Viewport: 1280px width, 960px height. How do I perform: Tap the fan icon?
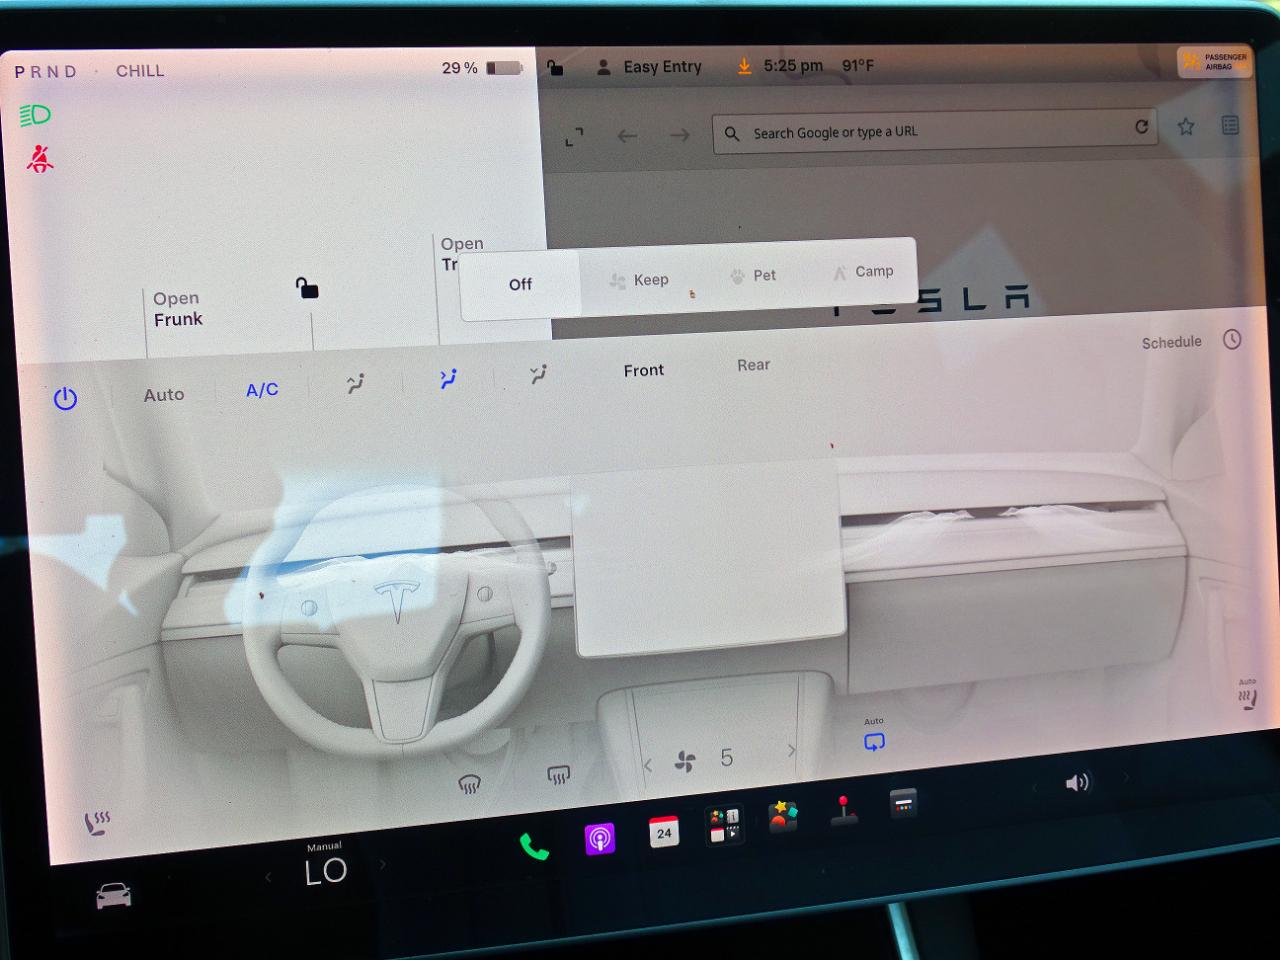pyautogui.click(x=685, y=763)
